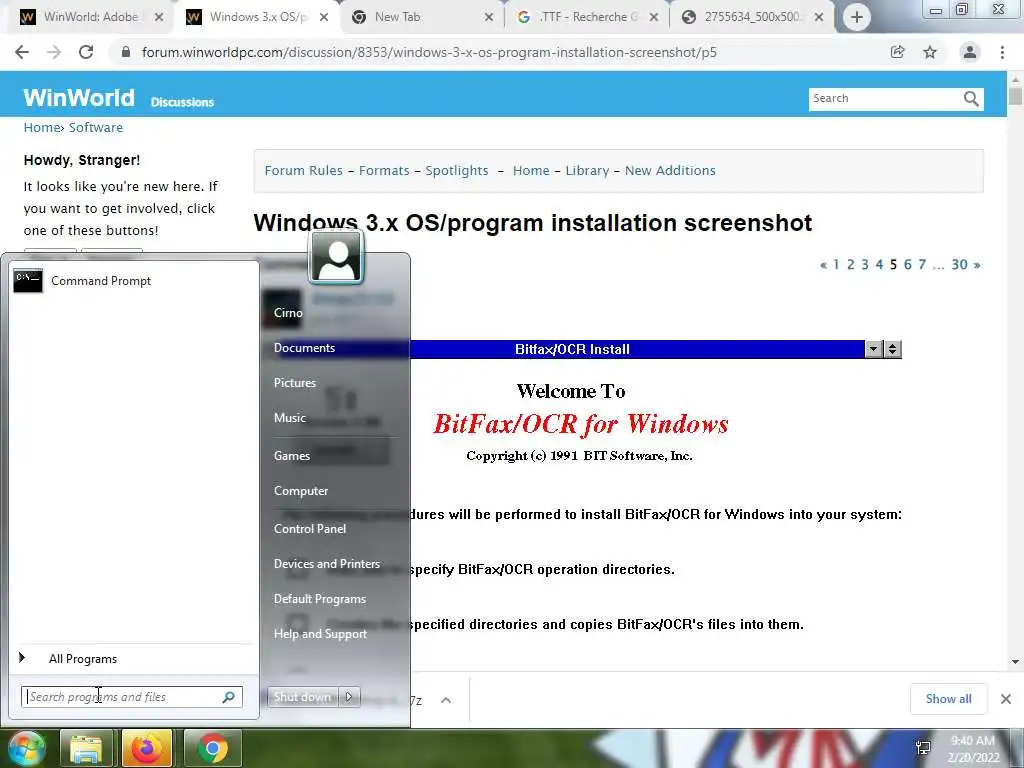This screenshot has height=768, width=1024.
Task: Click the Cirno user folder entry
Action: tap(288, 313)
